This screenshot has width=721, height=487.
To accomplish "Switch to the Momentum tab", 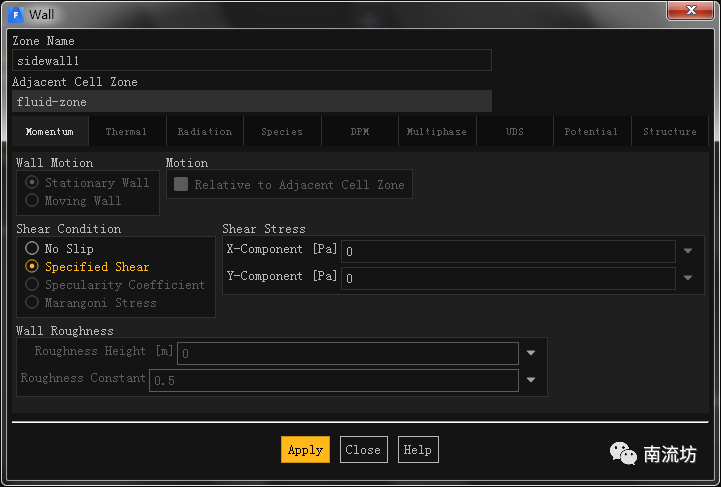I will coord(50,132).
